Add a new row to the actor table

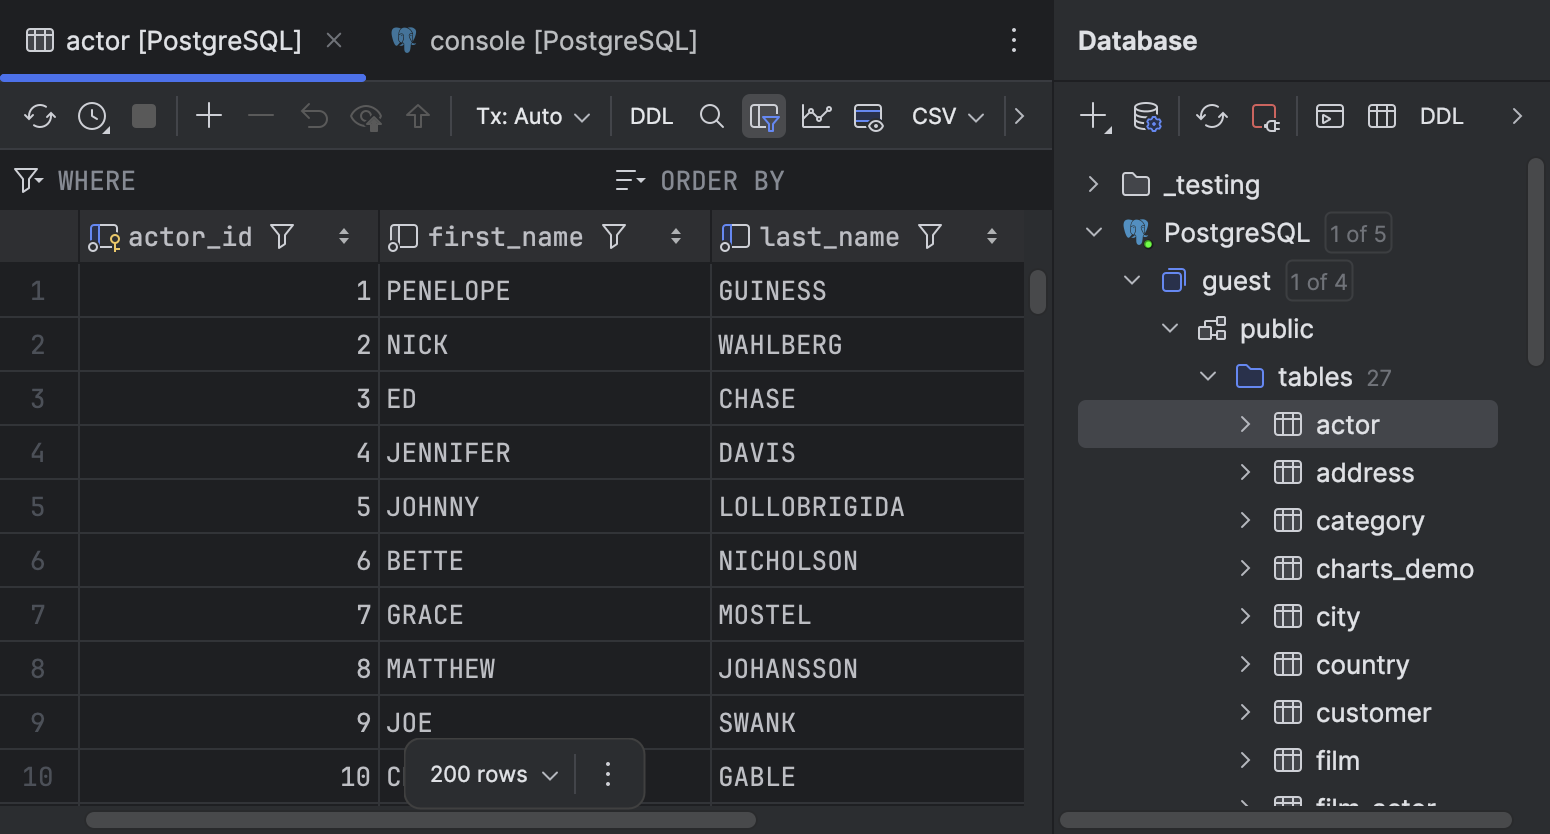tap(209, 115)
